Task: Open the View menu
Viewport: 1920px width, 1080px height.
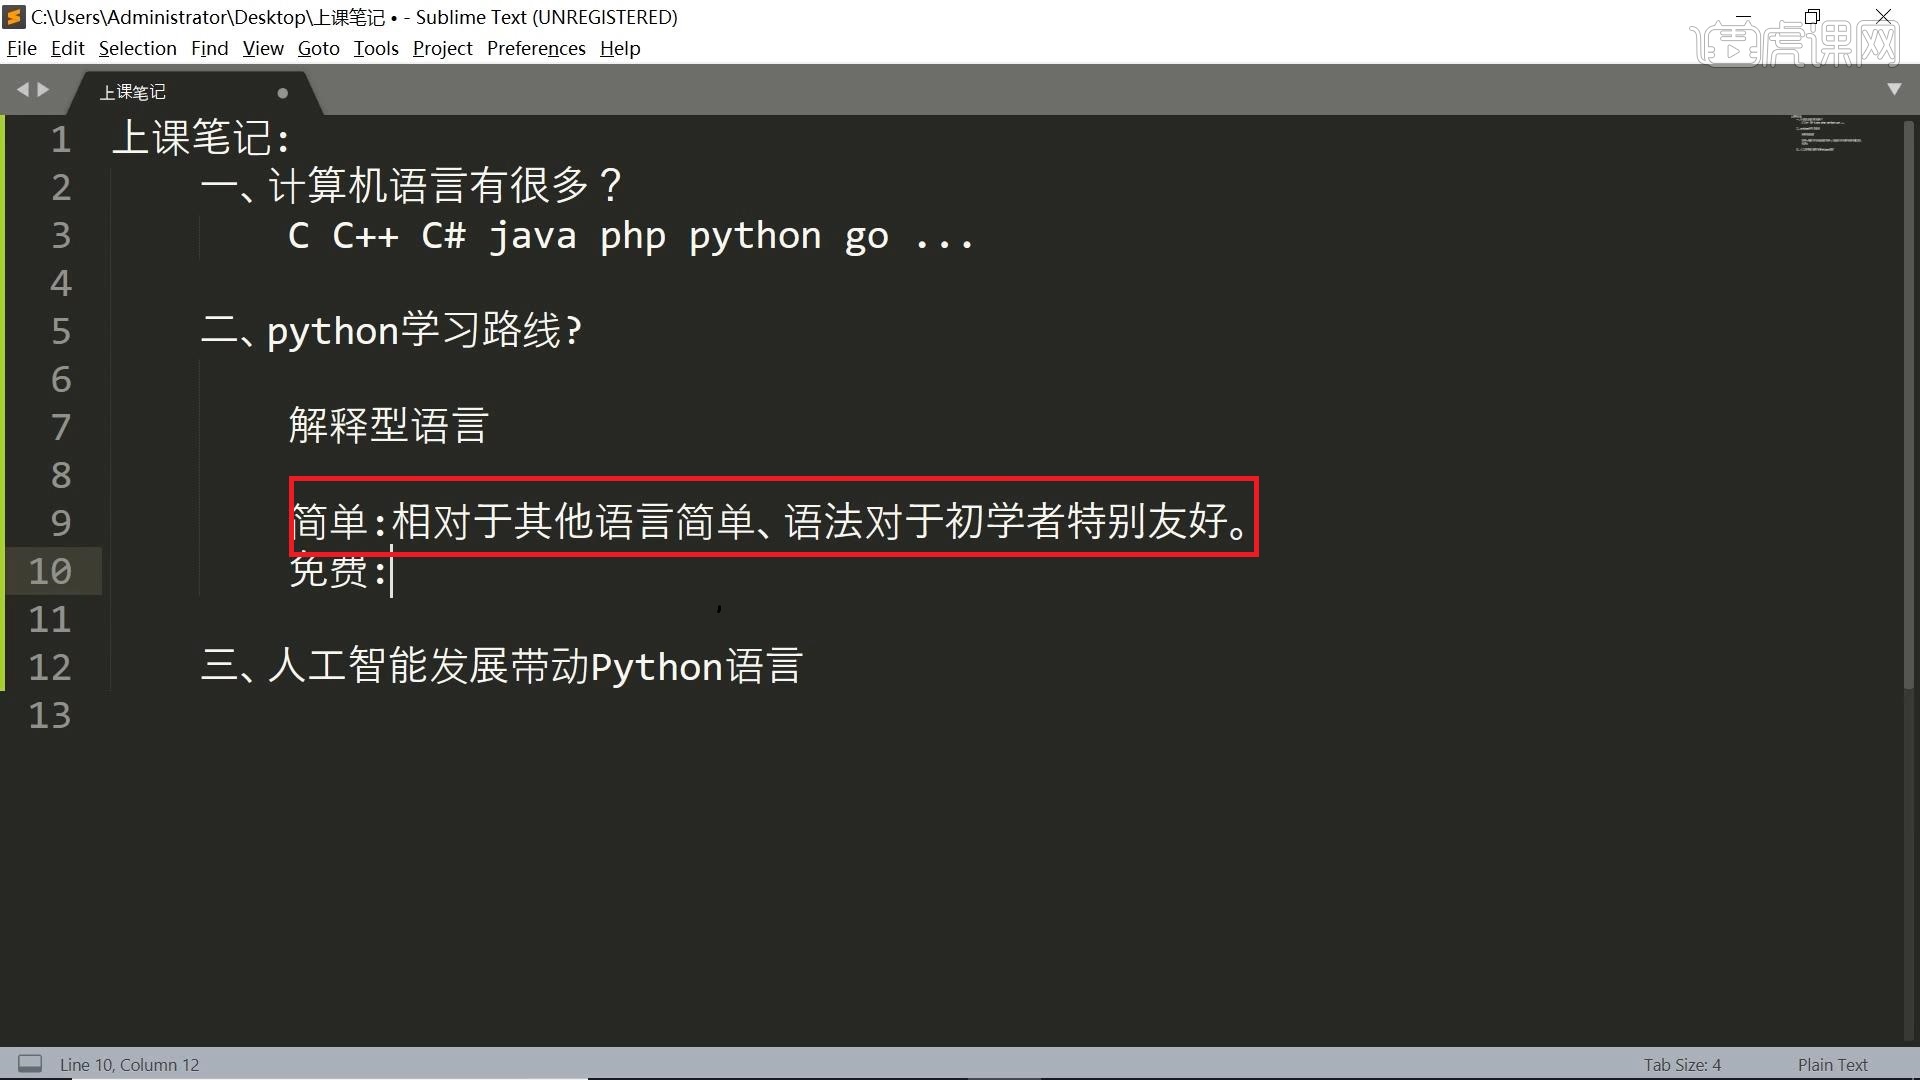Action: click(x=262, y=48)
